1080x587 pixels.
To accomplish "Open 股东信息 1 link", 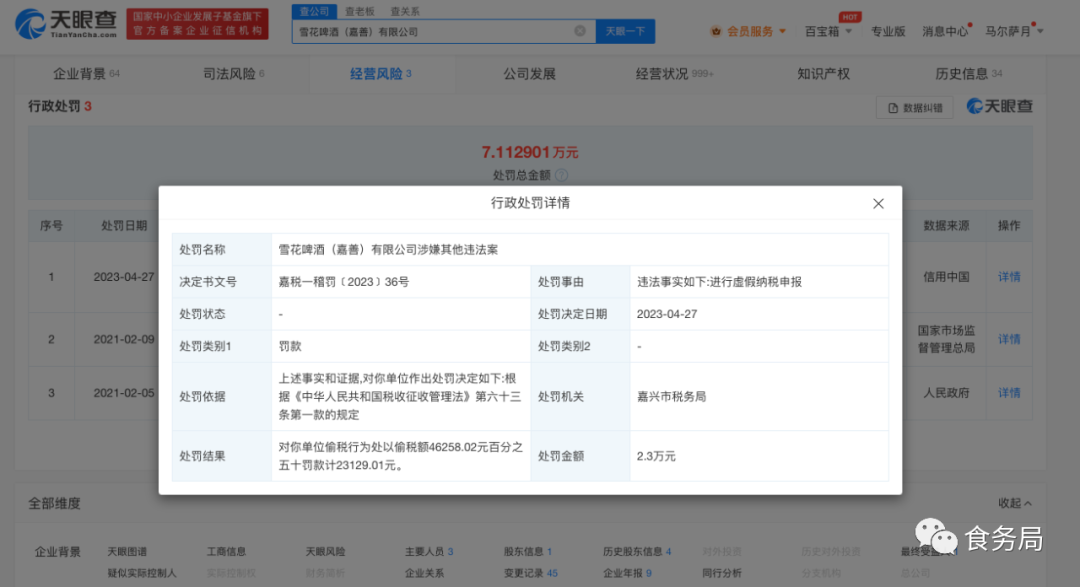I will [528, 551].
